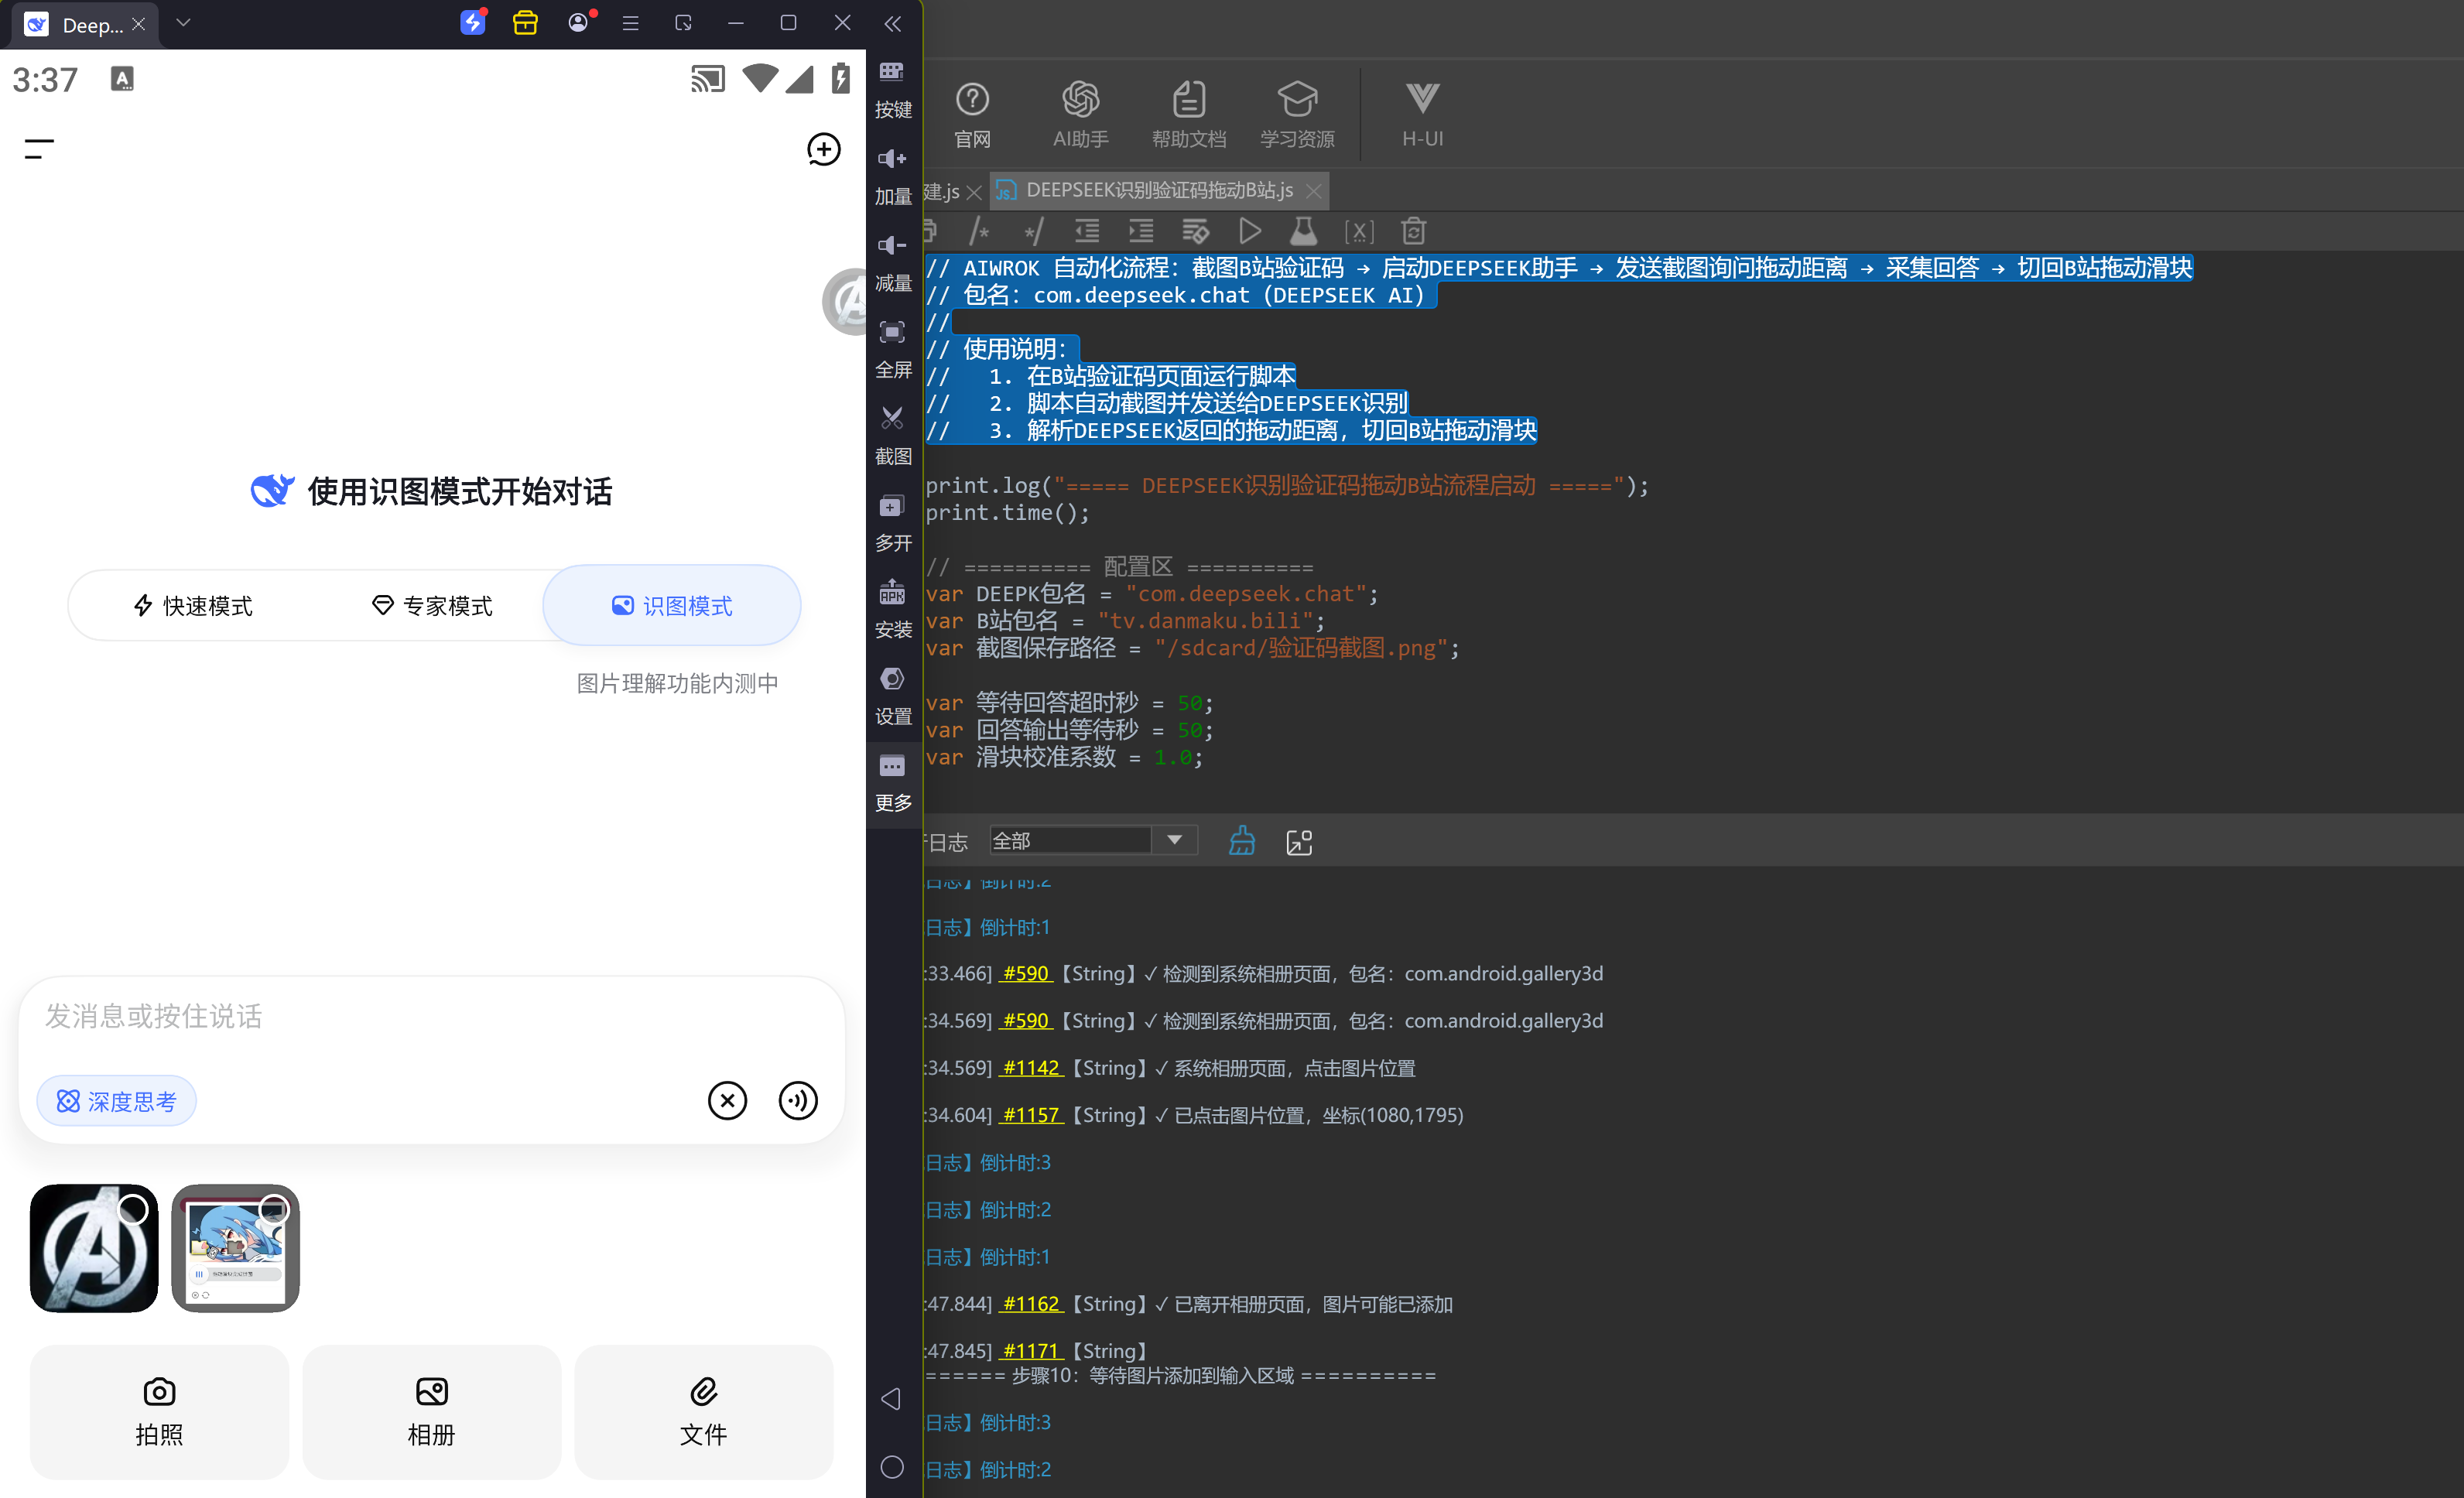This screenshot has height=1498, width=2464.
Task: Switch to 快速模式 mode tab
Action: click(193, 605)
